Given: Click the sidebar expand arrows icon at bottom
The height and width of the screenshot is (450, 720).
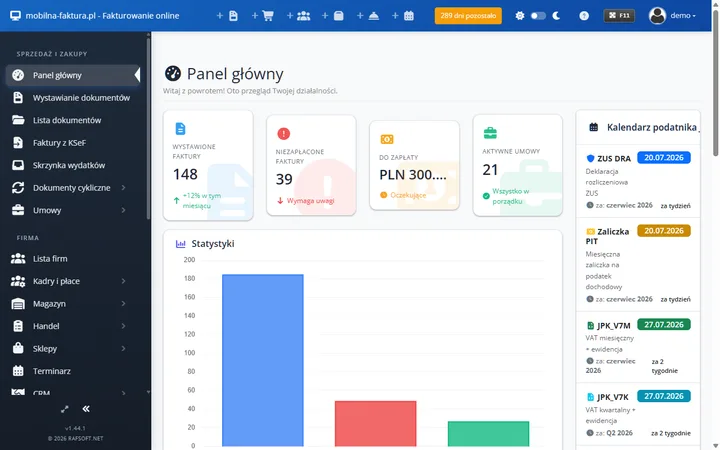Looking at the screenshot, I should (x=65, y=409).
